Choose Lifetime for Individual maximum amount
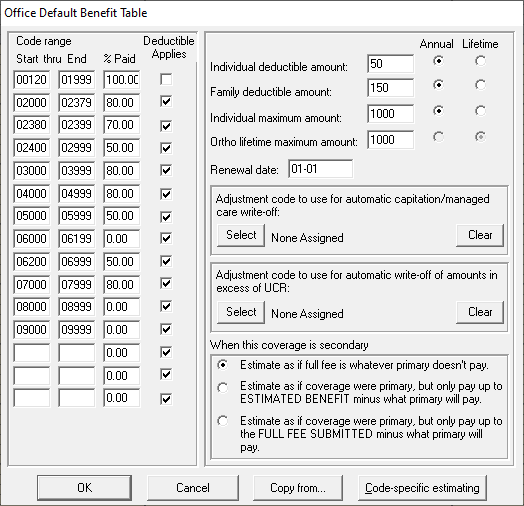 pyautogui.click(x=480, y=111)
